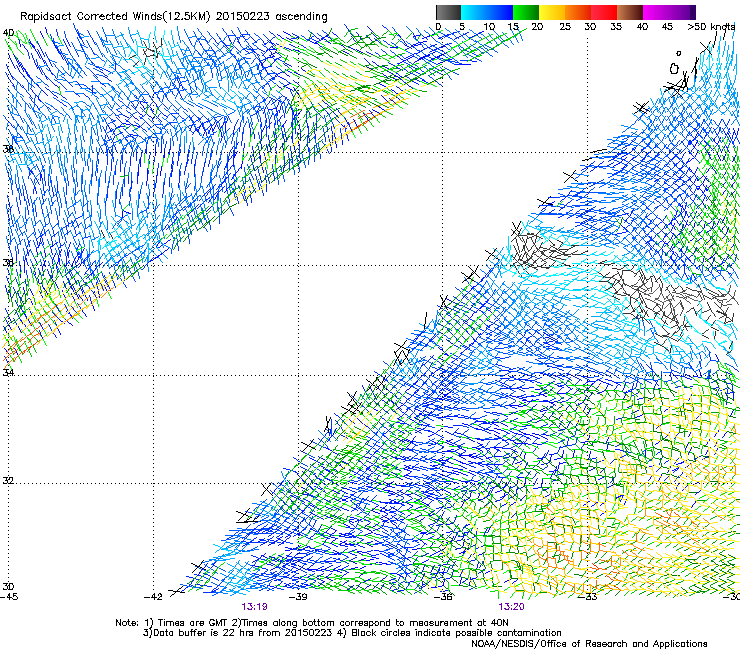The height and width of the screenshot is (650, 740).
Task: Click the chart title 'Rapidscat Corrected Winds'
Action: pos(91,16)
